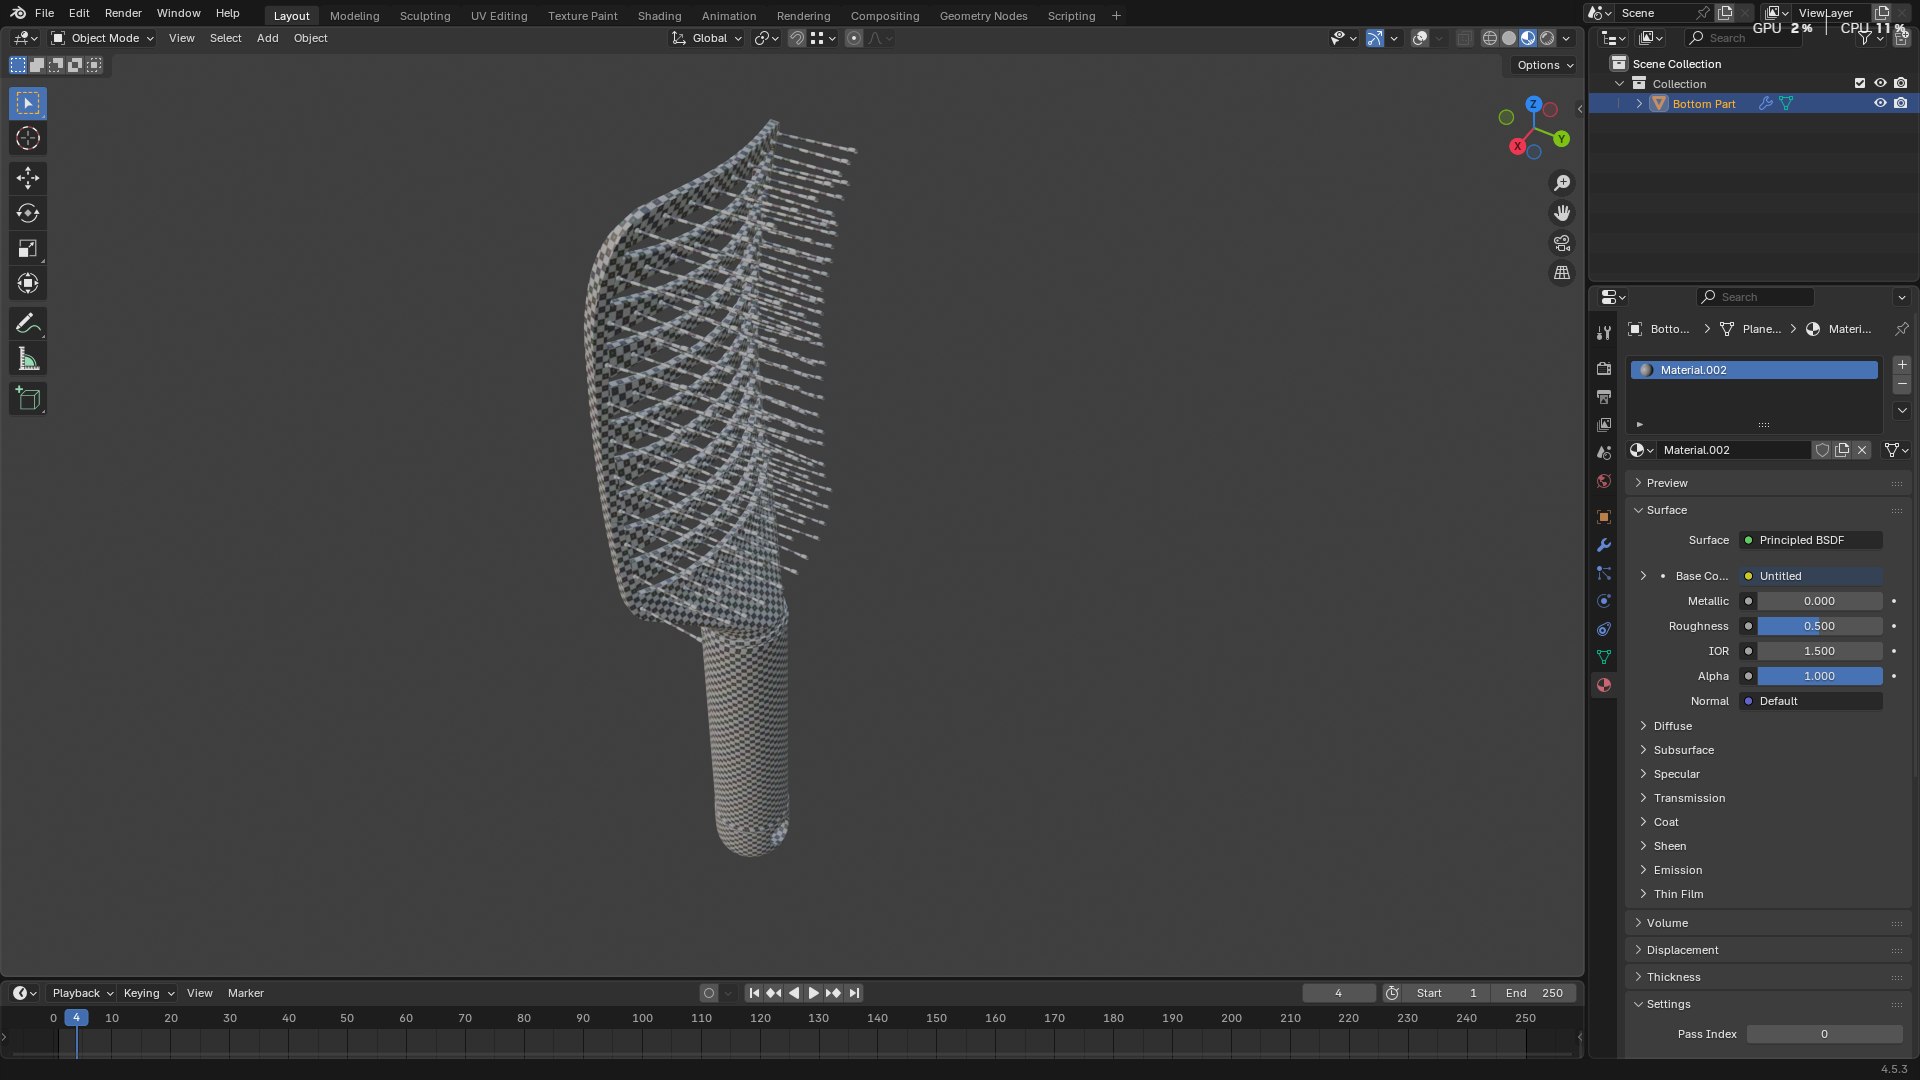Select the Add Cube tool
Screen dimensions: 1920x1080
[28, 399]
